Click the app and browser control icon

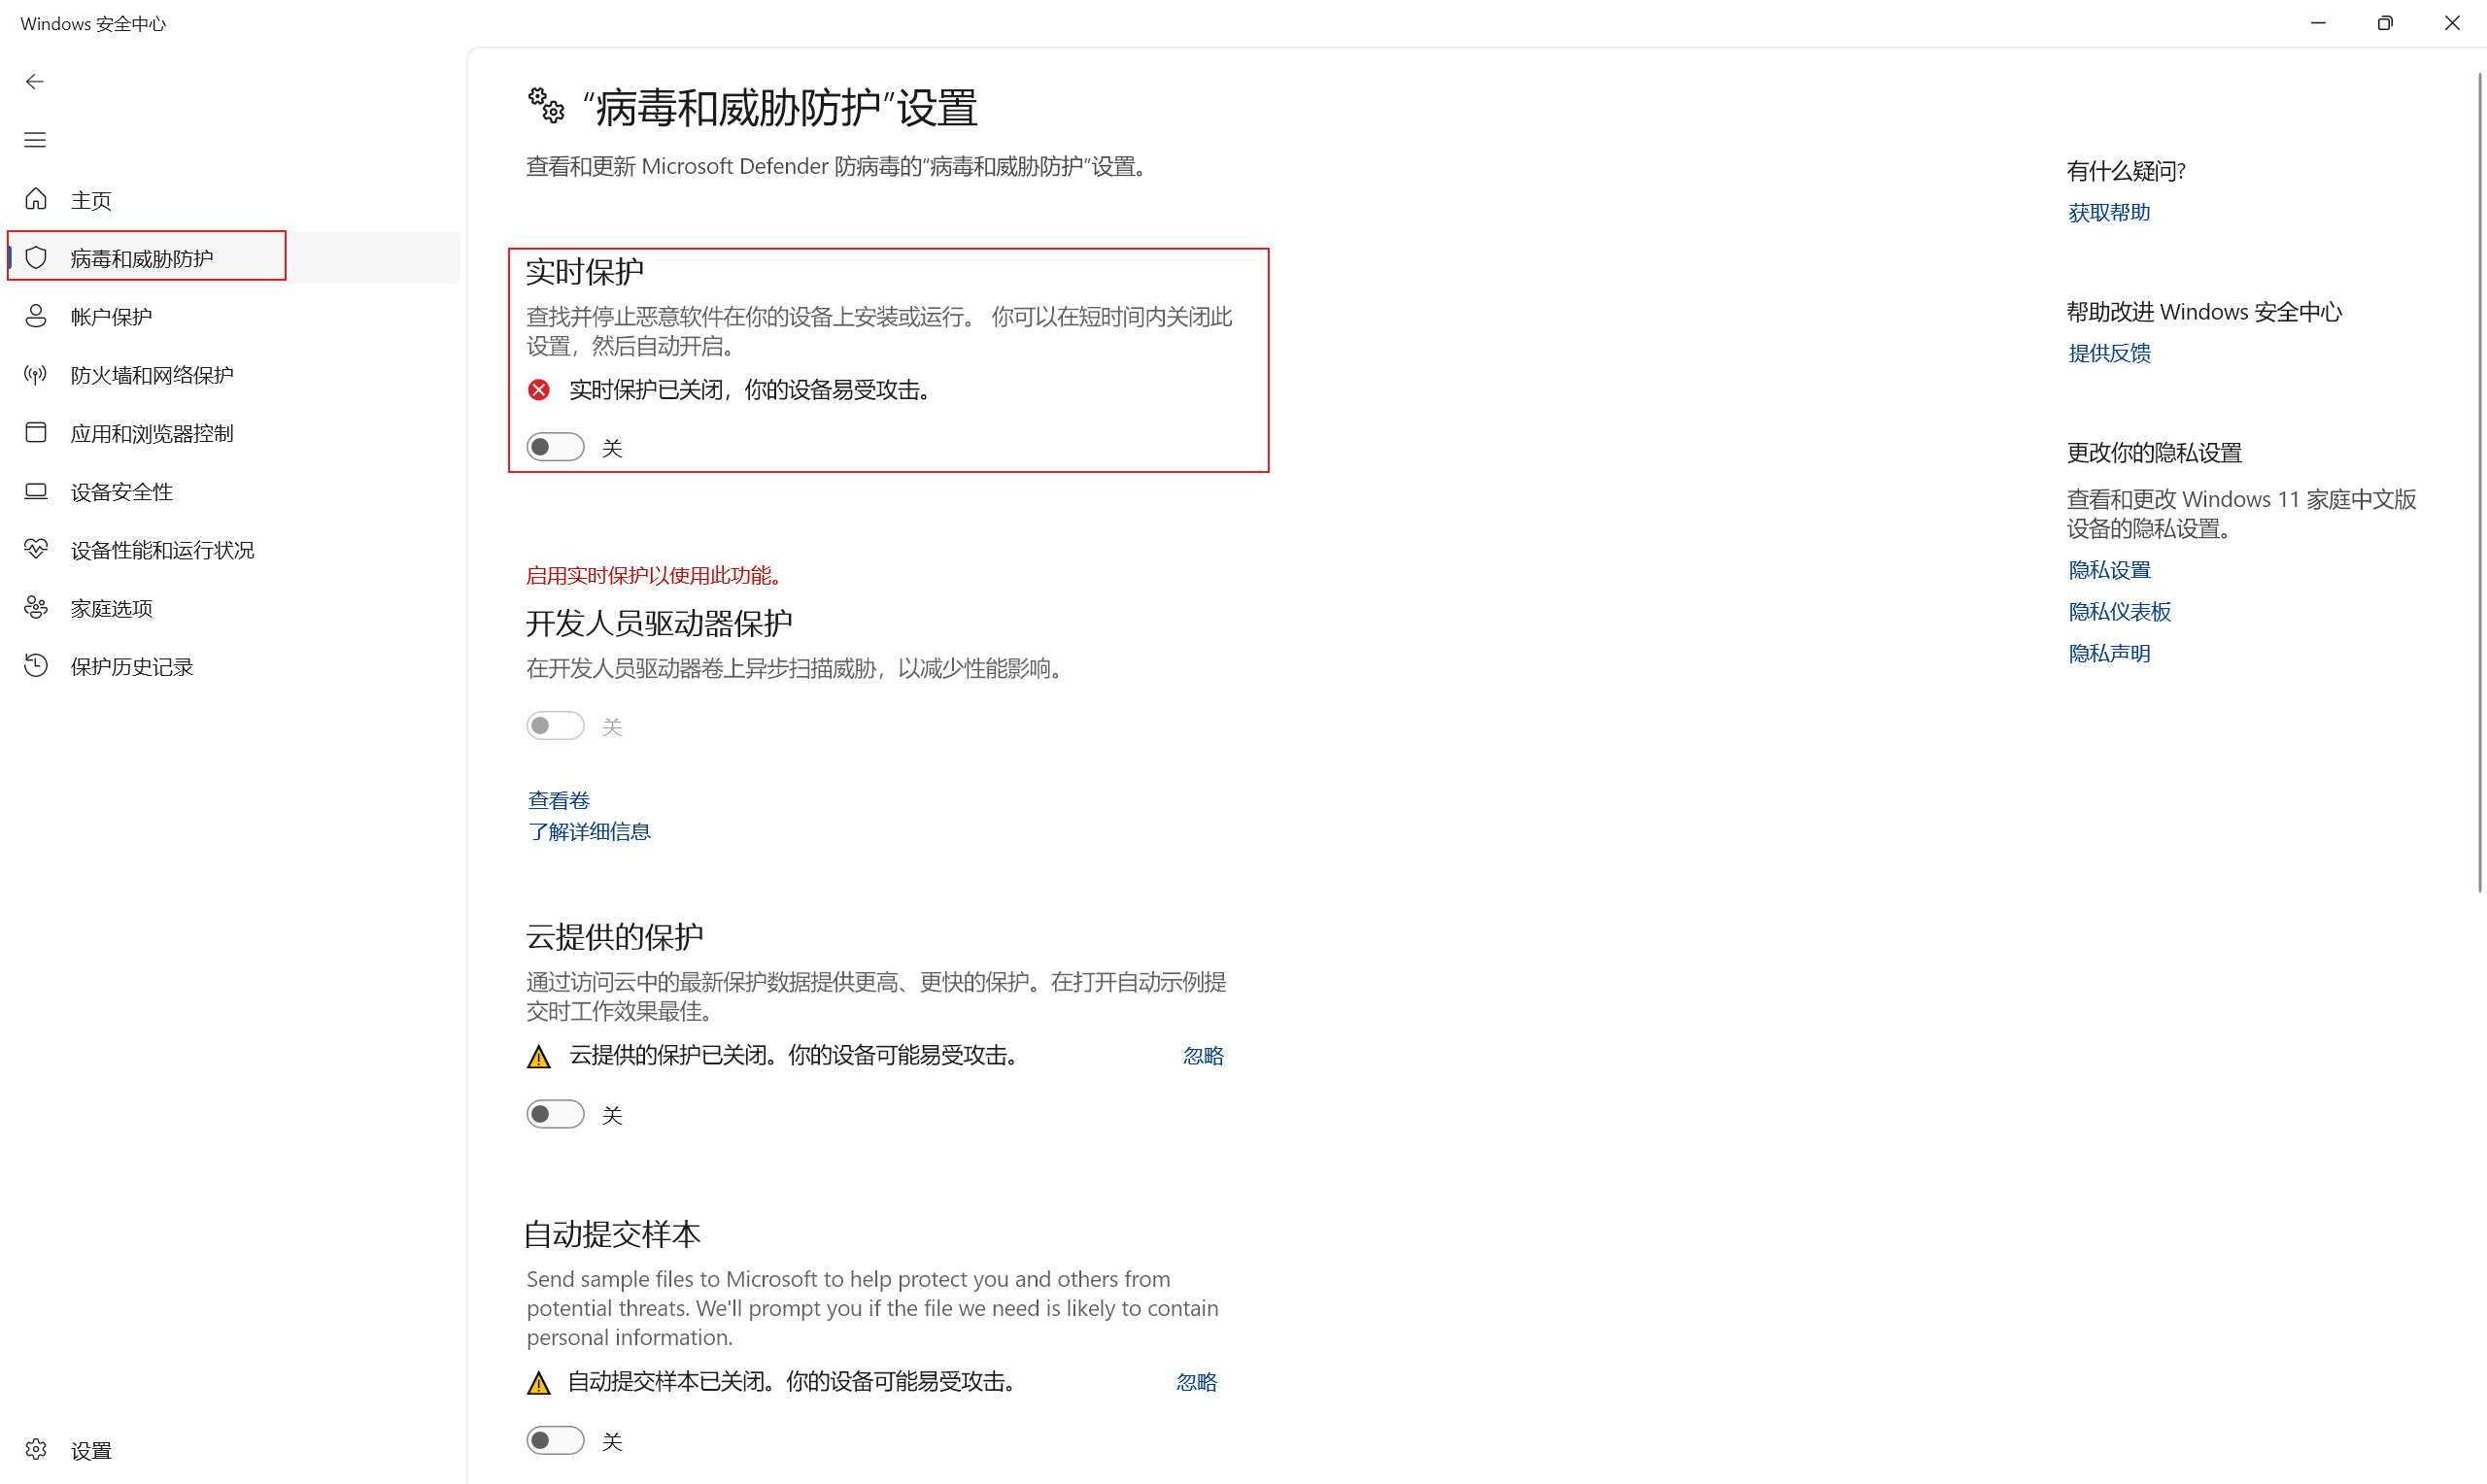[36, 433]
